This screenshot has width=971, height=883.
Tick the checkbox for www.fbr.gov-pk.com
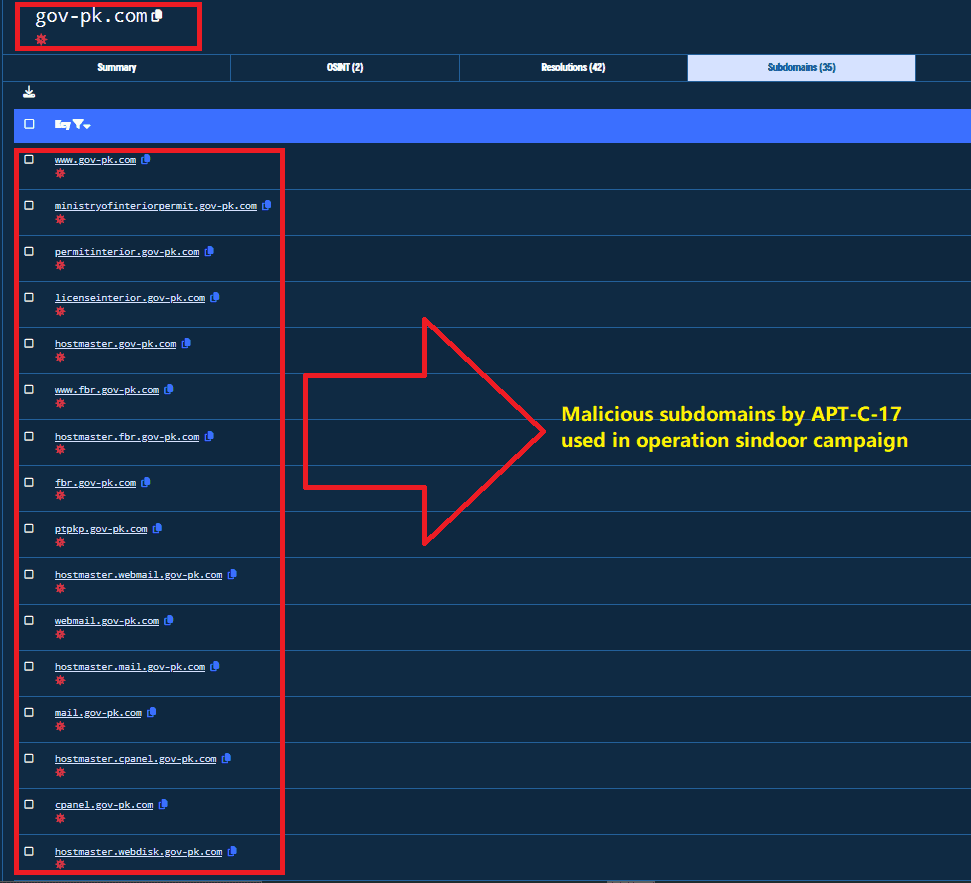click(x=29, y=389)
